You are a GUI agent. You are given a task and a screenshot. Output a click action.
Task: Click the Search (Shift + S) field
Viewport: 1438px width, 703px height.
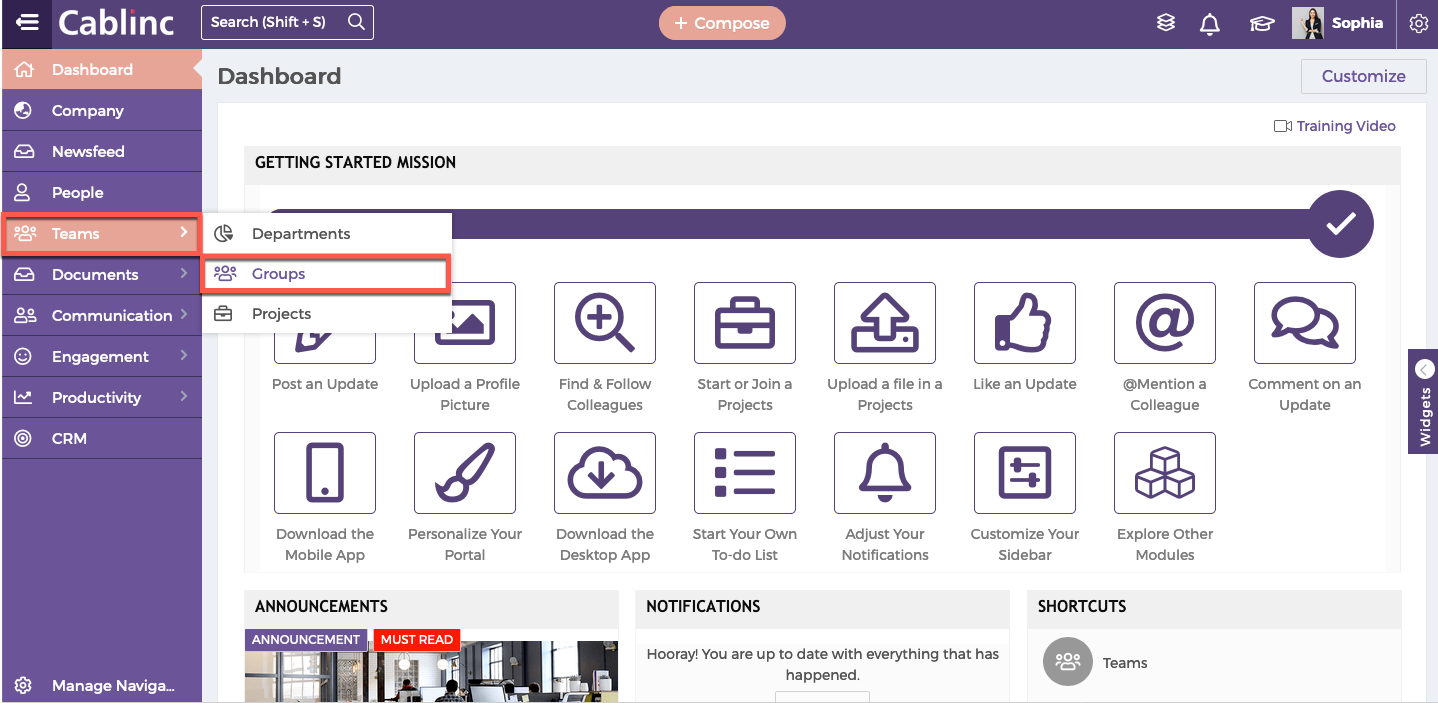coord(287,22)
